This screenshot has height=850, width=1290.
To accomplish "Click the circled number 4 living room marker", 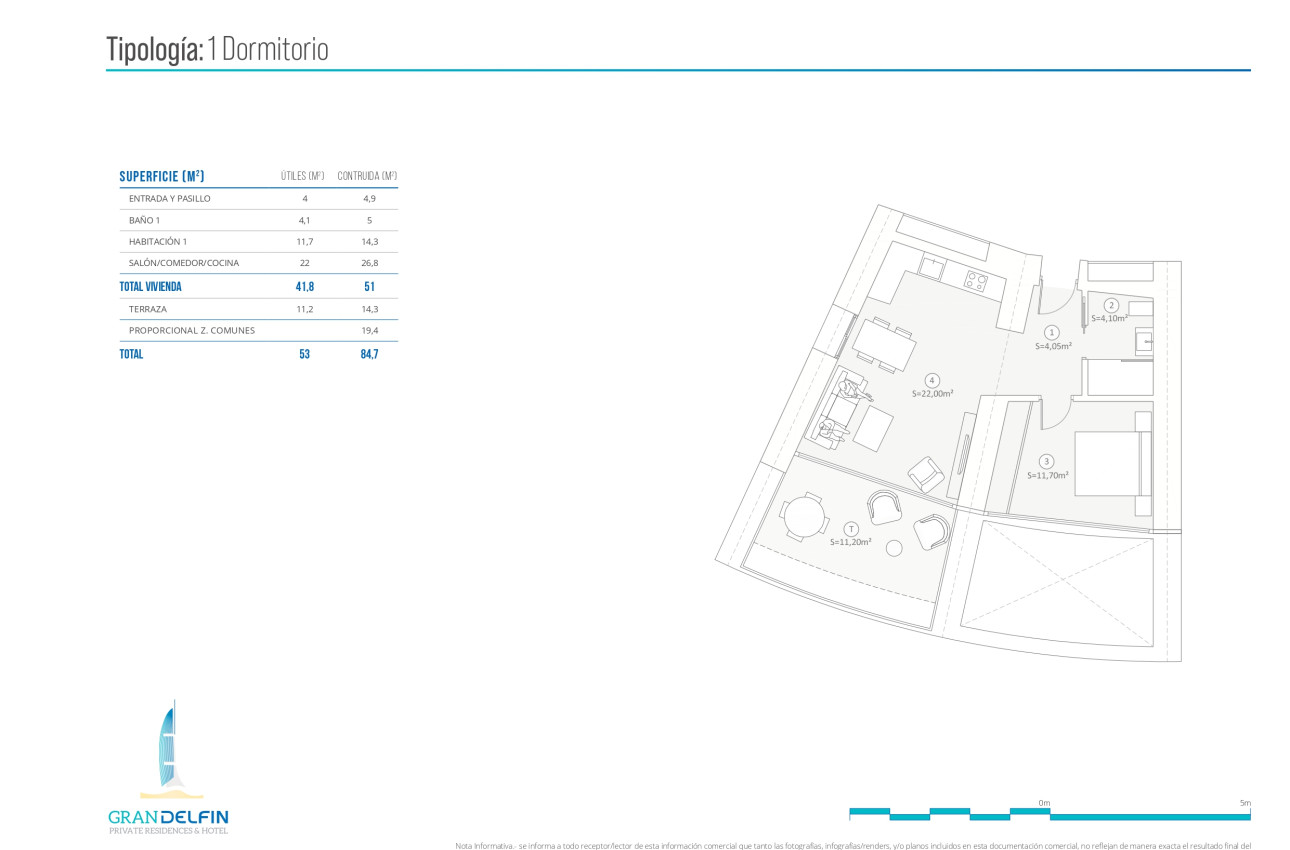I will 931,380.
